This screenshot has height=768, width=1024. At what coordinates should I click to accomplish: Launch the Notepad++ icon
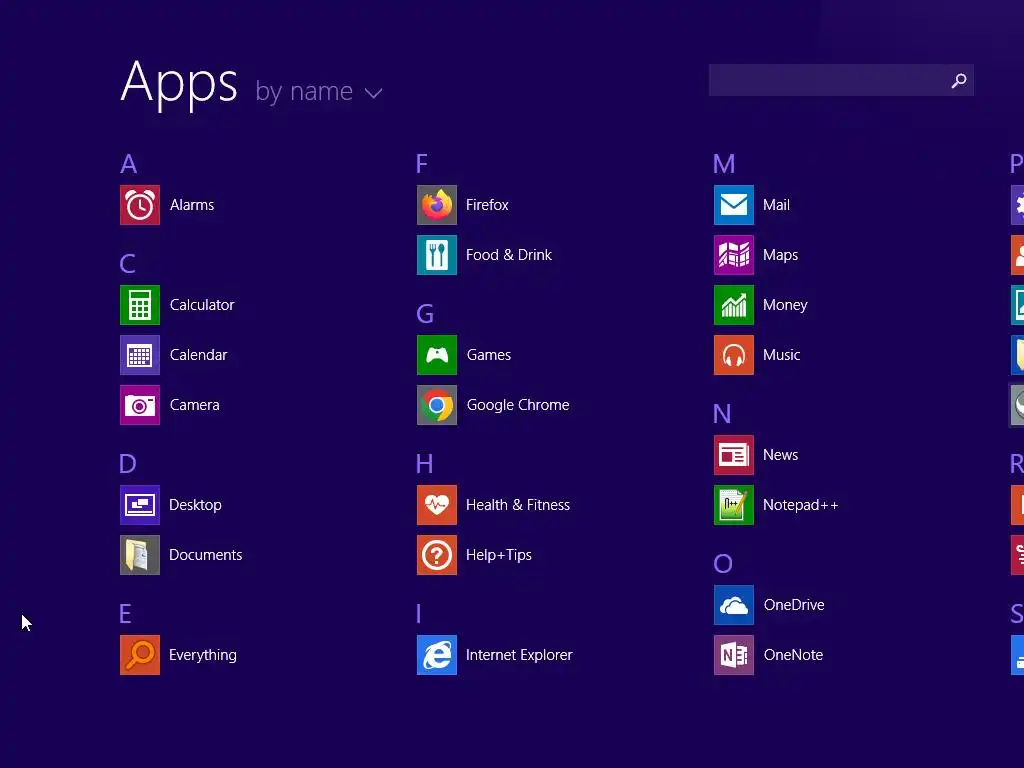pos(734,505)
